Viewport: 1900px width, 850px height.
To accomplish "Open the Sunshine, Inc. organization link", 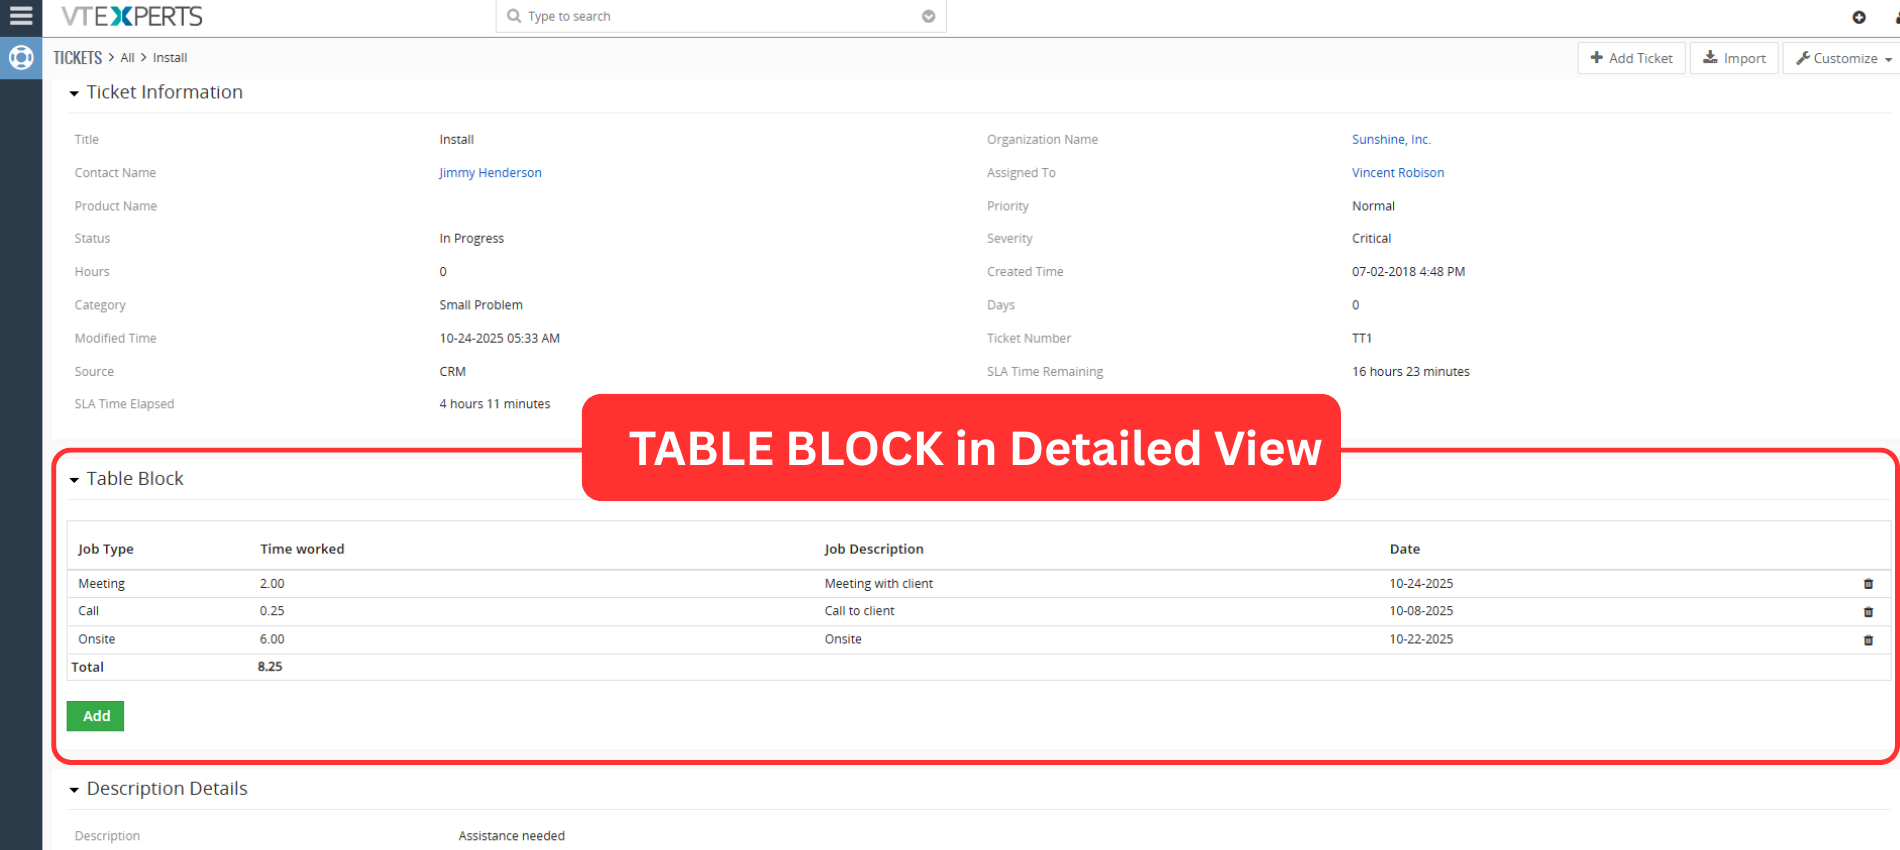I will pyautogui.click(x=1391, y=140).
